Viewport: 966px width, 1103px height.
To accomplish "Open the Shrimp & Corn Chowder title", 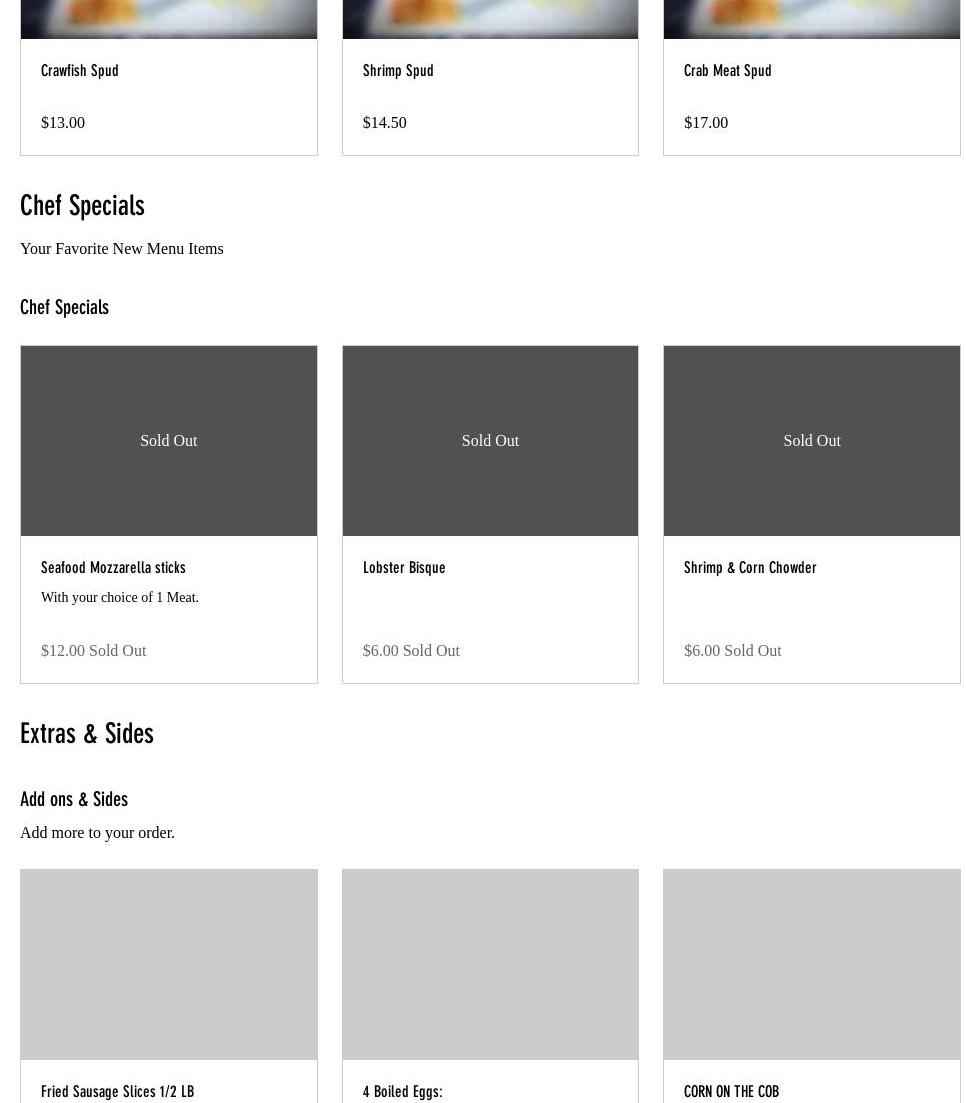I will tap(750, 568).
